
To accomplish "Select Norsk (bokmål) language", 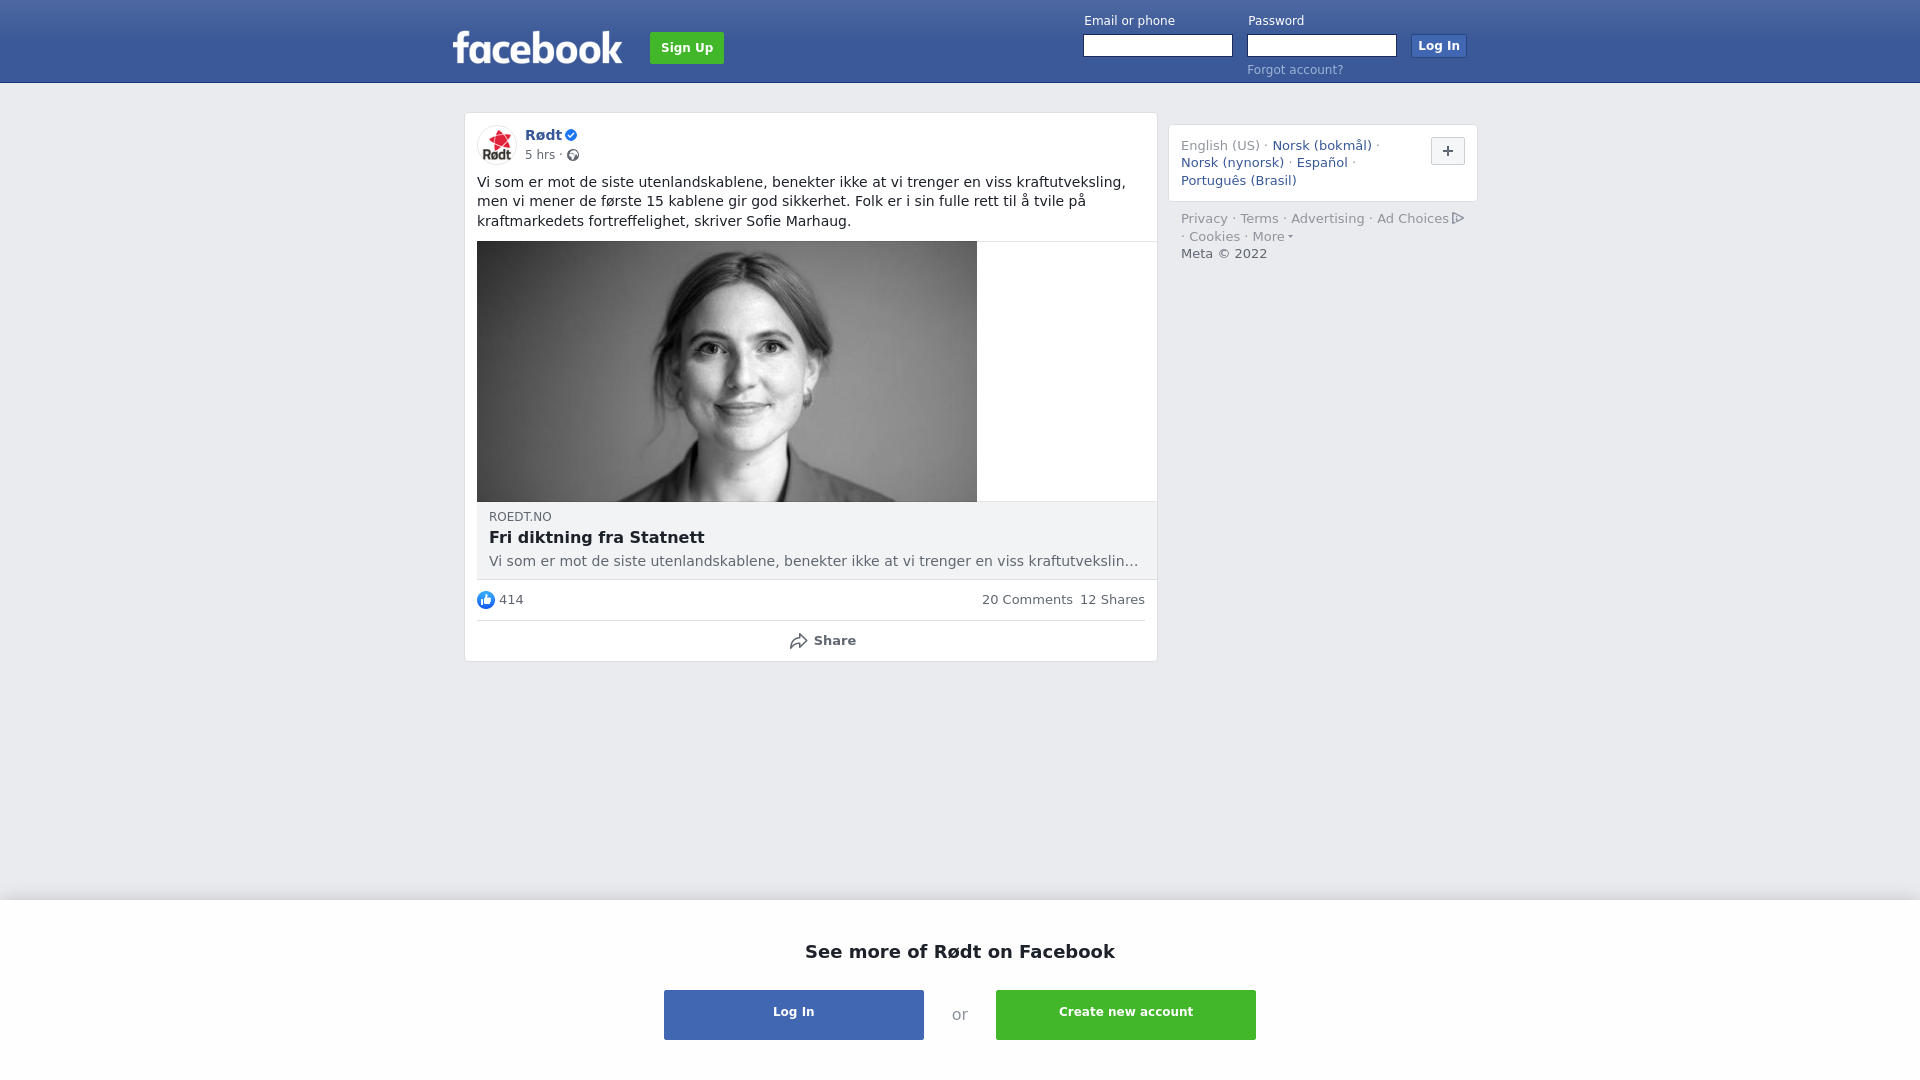I will (x=1322, y=146).
